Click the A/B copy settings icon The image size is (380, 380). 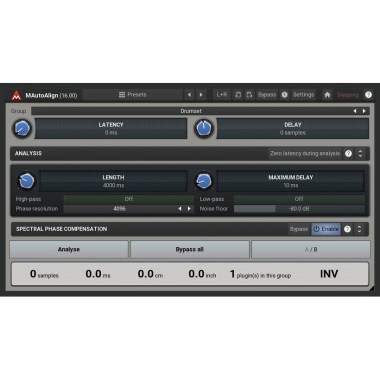click(249, 95)
